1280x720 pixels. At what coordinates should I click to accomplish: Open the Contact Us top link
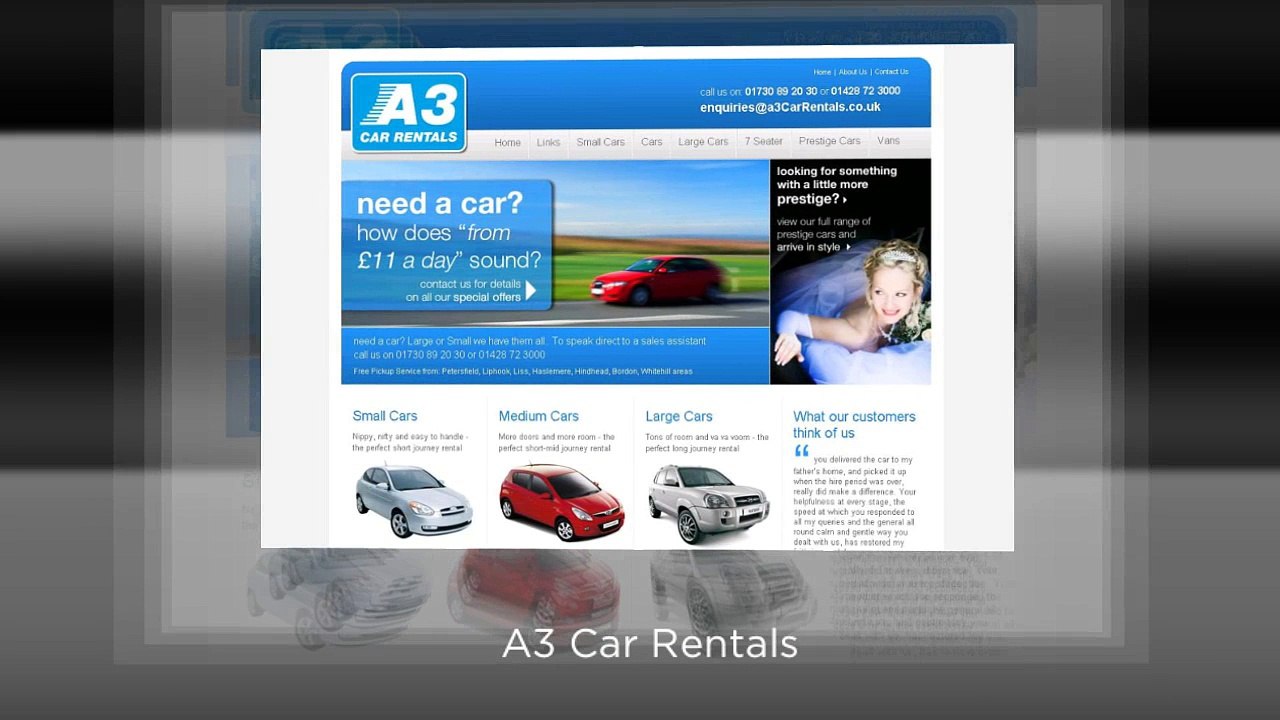pyautogui.click(x=891, y=72)
